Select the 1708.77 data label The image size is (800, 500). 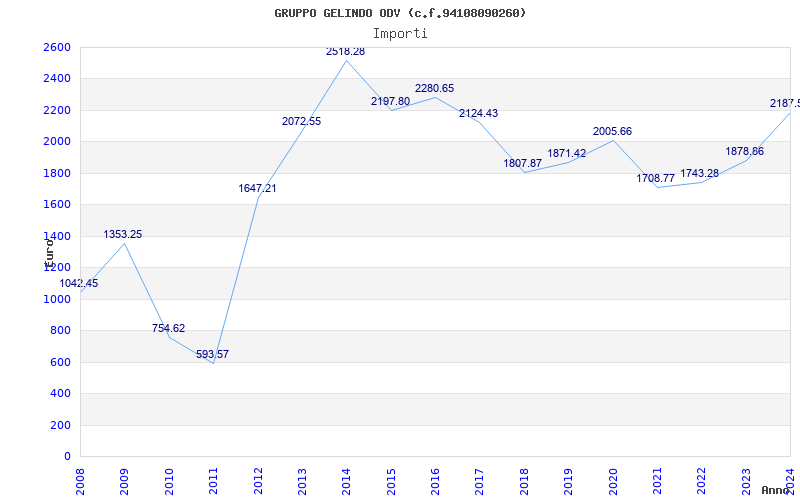tap(656, 179)
